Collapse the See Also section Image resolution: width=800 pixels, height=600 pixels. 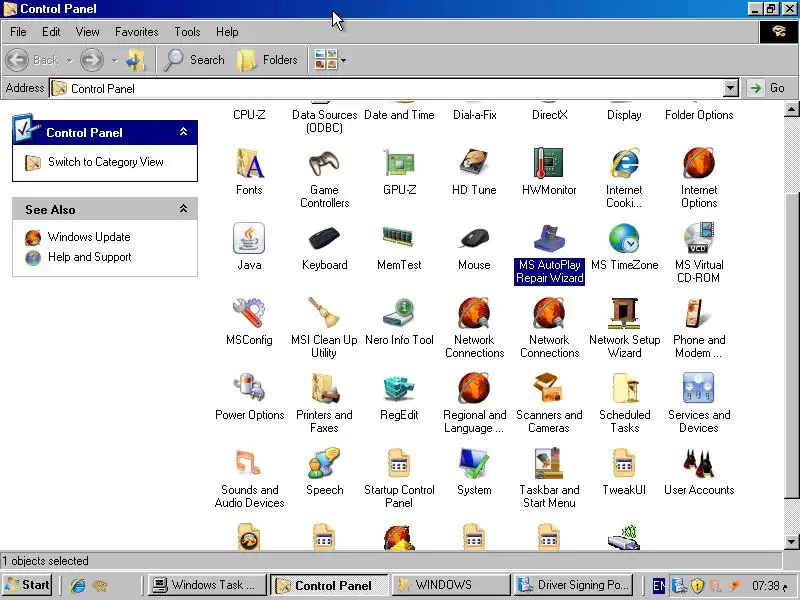click(184, 209)
